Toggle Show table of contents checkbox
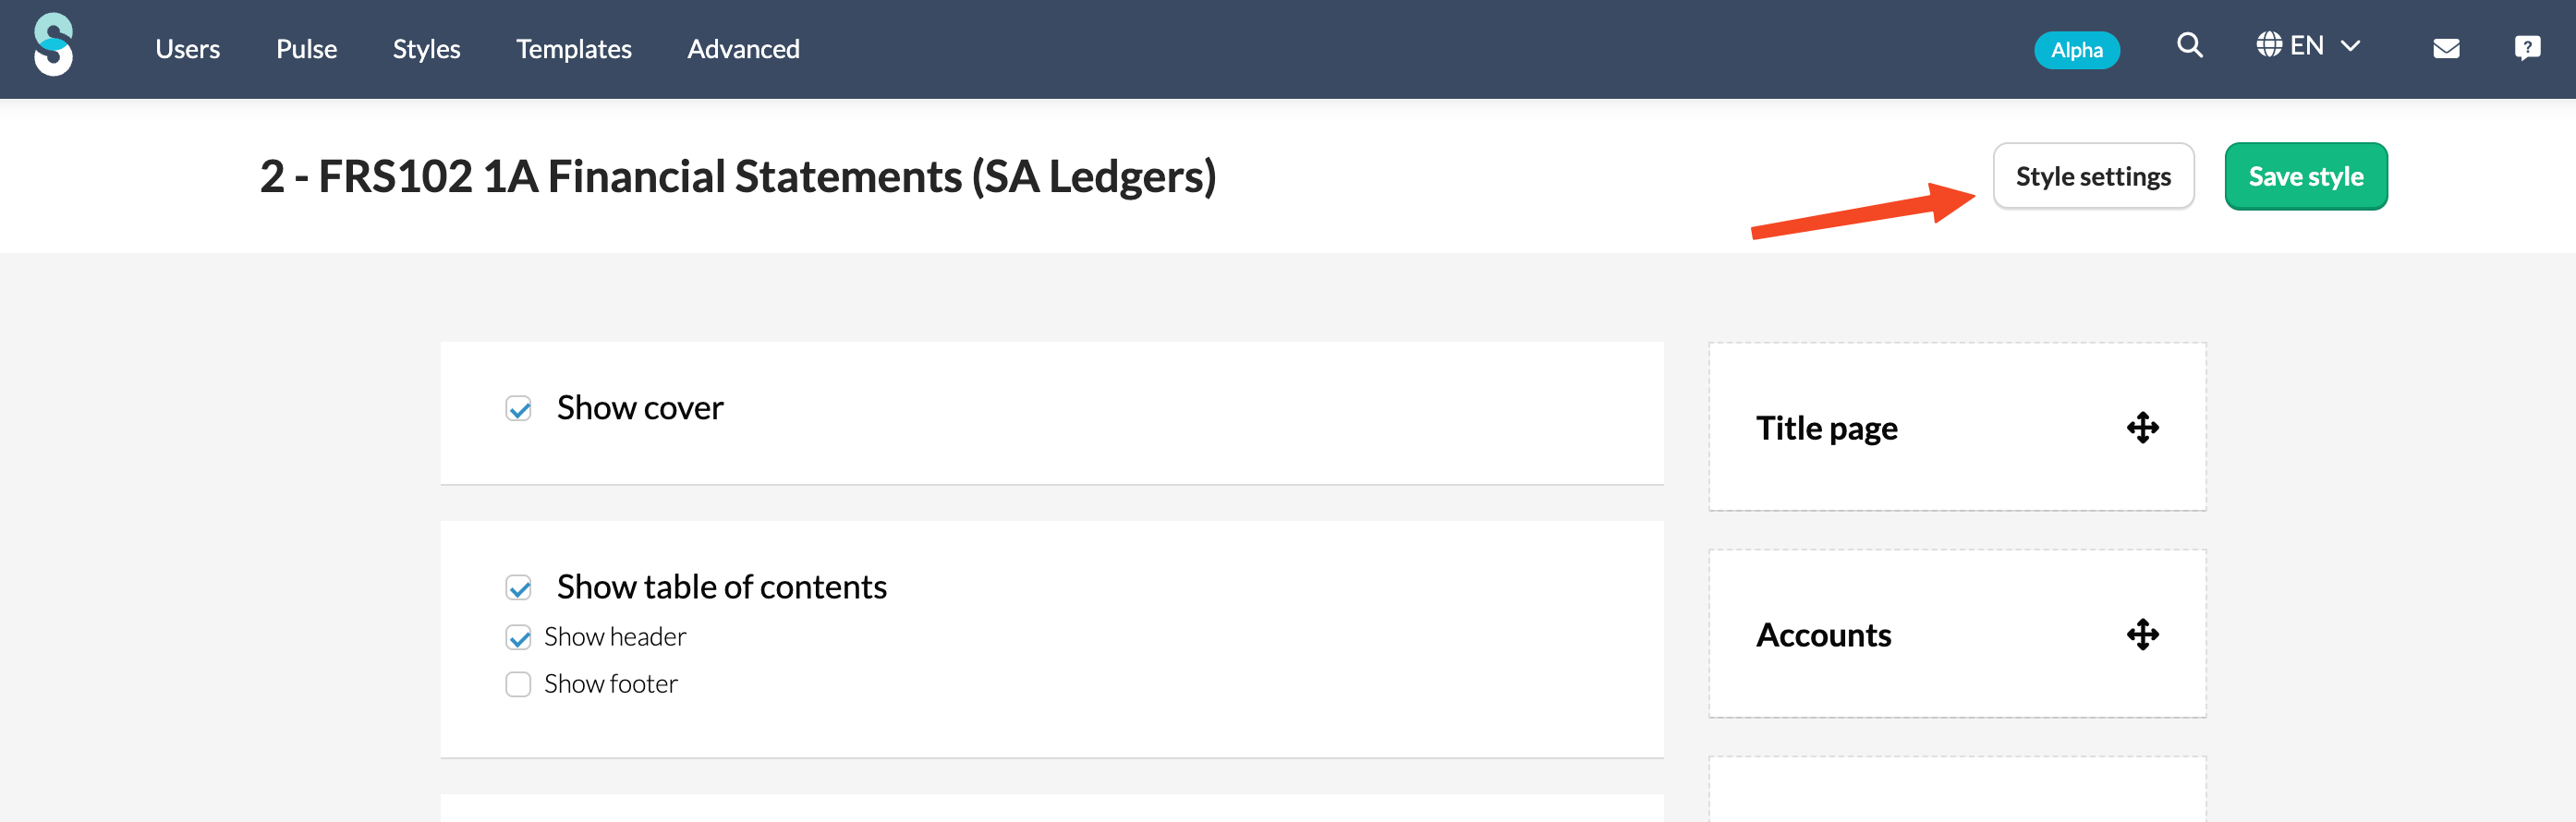The height and width of the screenshot is (822, 2576). [518, 587]
